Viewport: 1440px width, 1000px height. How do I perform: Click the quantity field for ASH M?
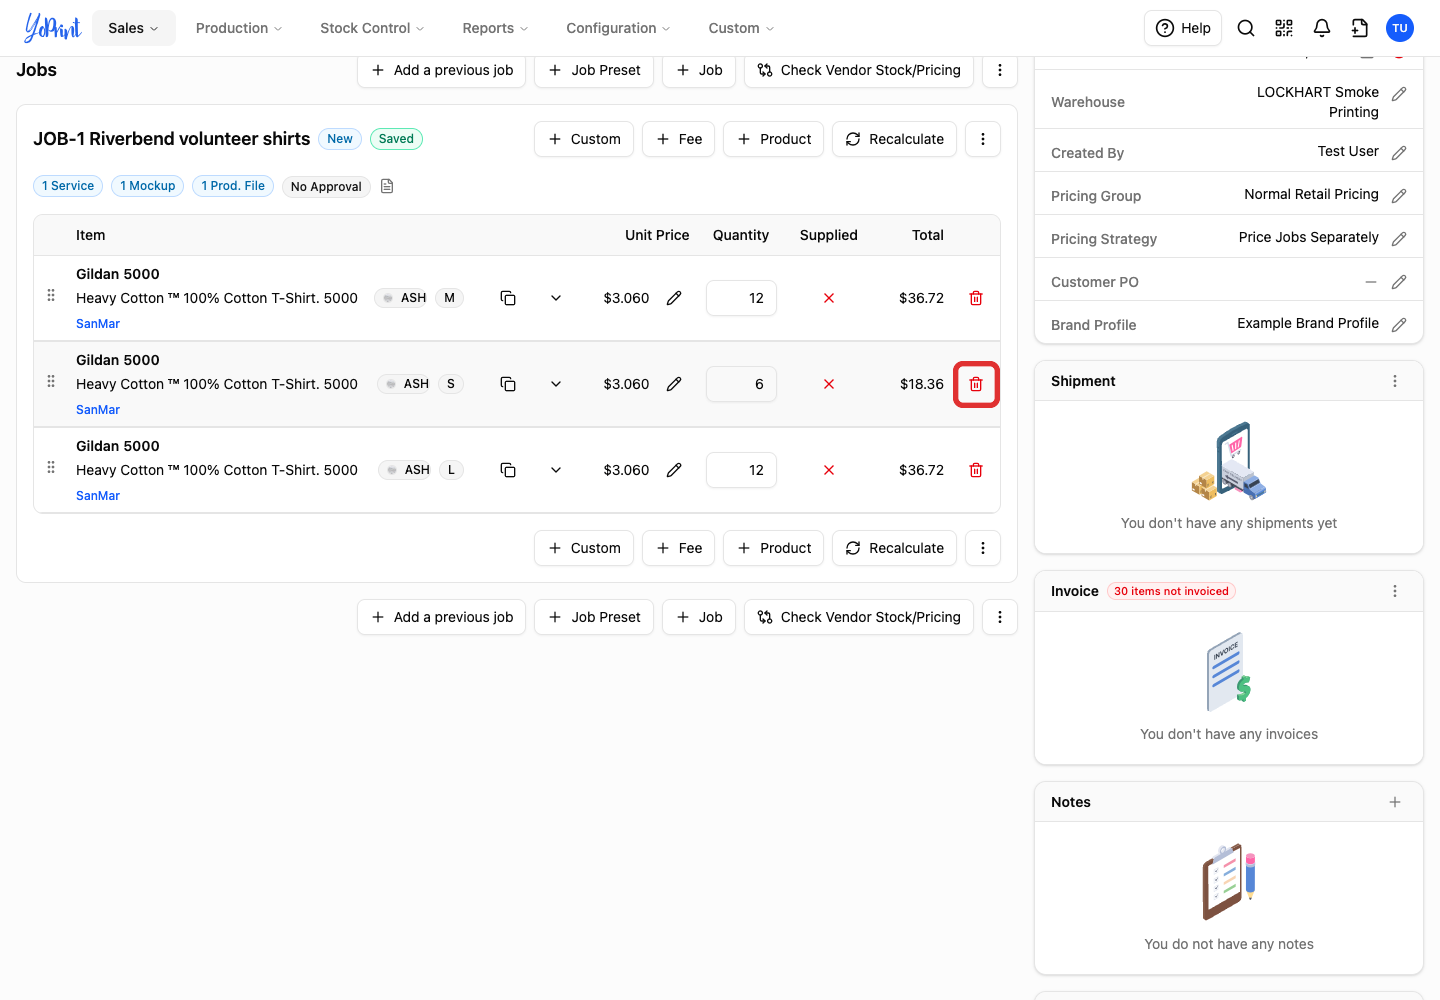pyautogui.click(x=741, y=298)
